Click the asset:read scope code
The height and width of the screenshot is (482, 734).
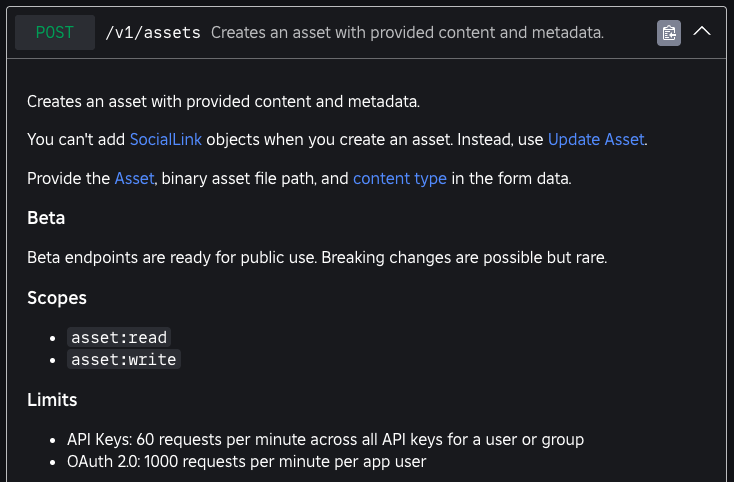pyautogui.click(x=119, y=337)
